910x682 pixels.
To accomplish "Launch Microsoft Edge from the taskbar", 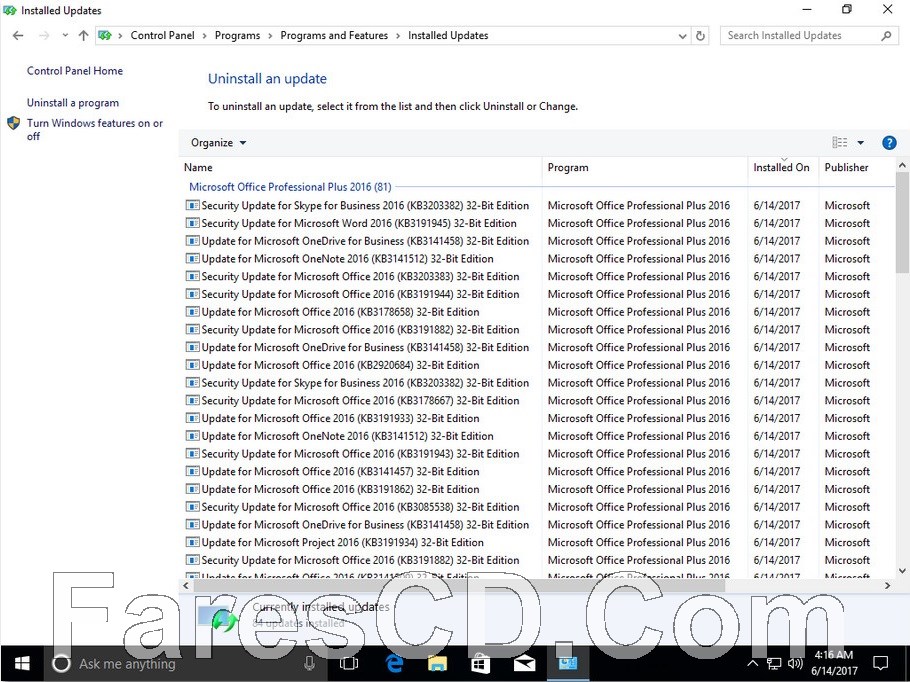I will coord(395,663).
